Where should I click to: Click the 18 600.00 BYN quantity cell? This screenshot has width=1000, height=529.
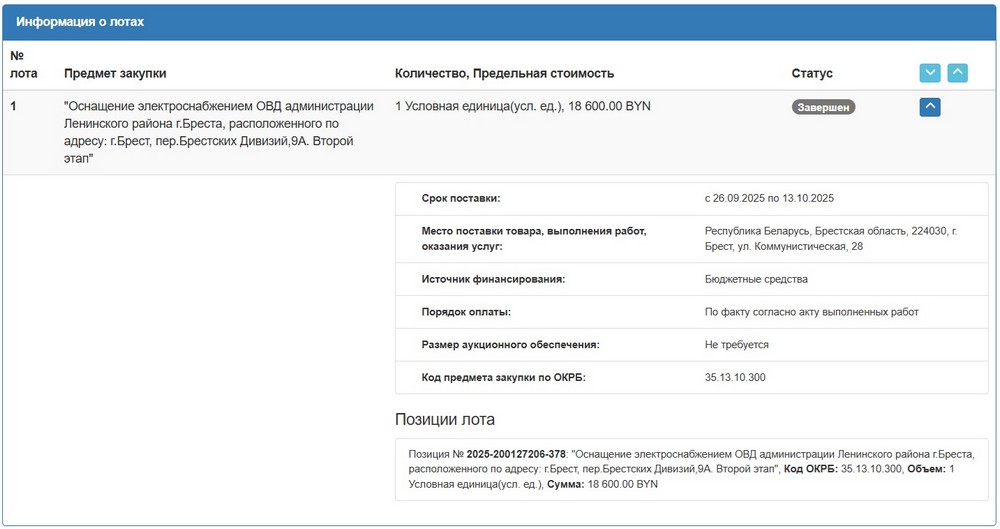(x=522, y=106)
